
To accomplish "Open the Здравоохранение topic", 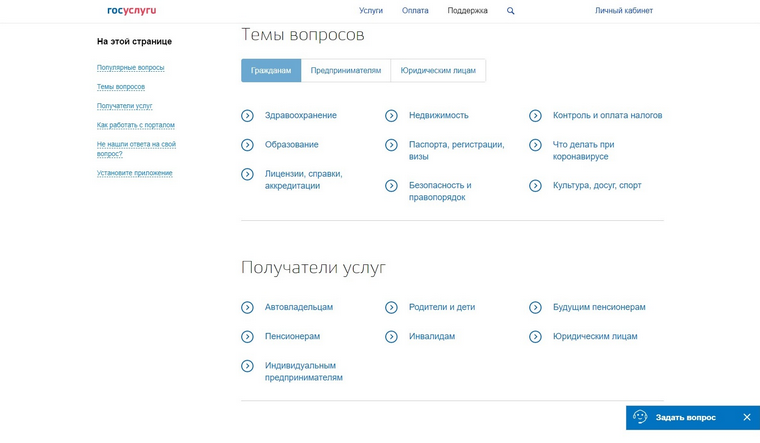I will pos(301,115).
